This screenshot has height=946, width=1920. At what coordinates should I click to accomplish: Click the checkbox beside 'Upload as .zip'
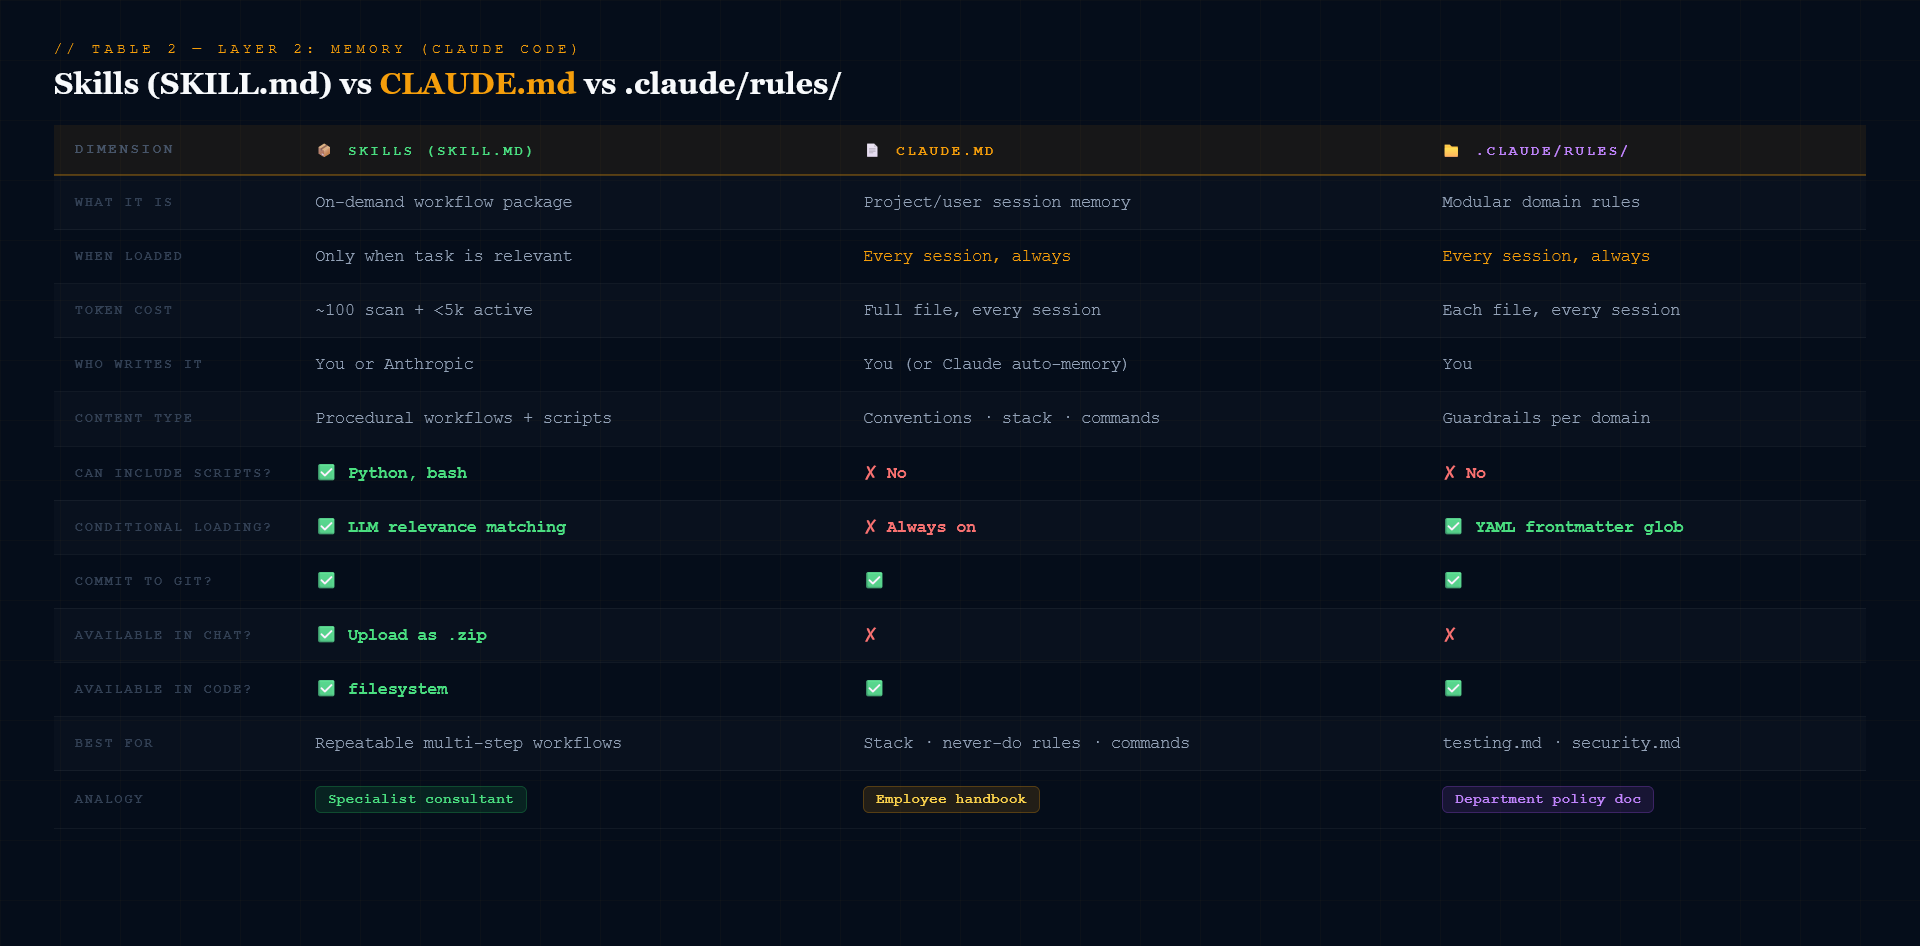click(326, 634)
